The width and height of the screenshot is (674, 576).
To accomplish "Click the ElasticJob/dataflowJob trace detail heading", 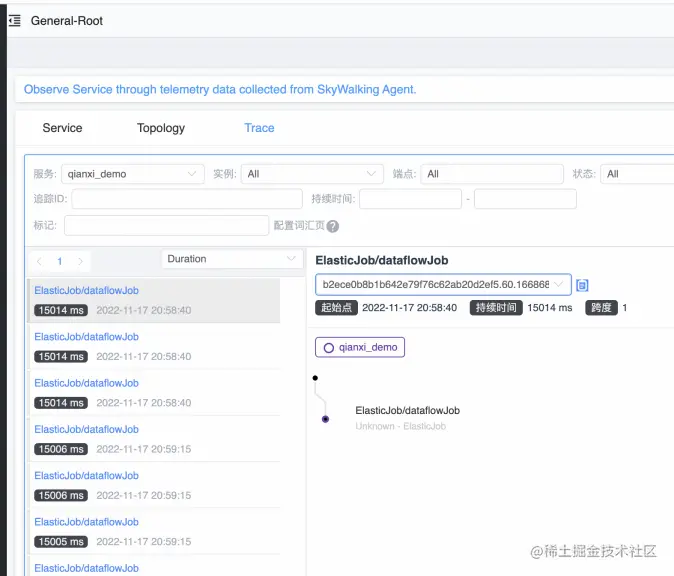I will (381, 260).
